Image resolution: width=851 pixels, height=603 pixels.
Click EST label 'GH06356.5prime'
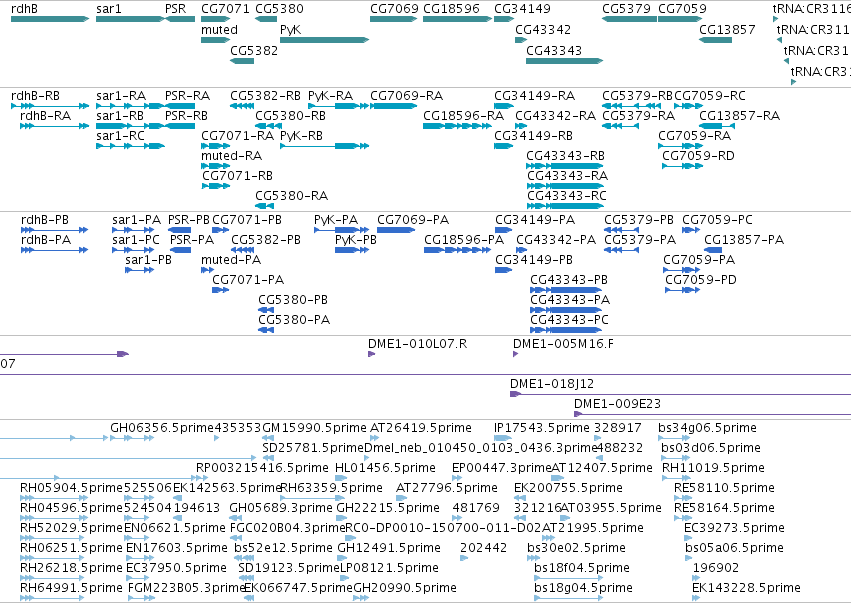coord(162,428)
